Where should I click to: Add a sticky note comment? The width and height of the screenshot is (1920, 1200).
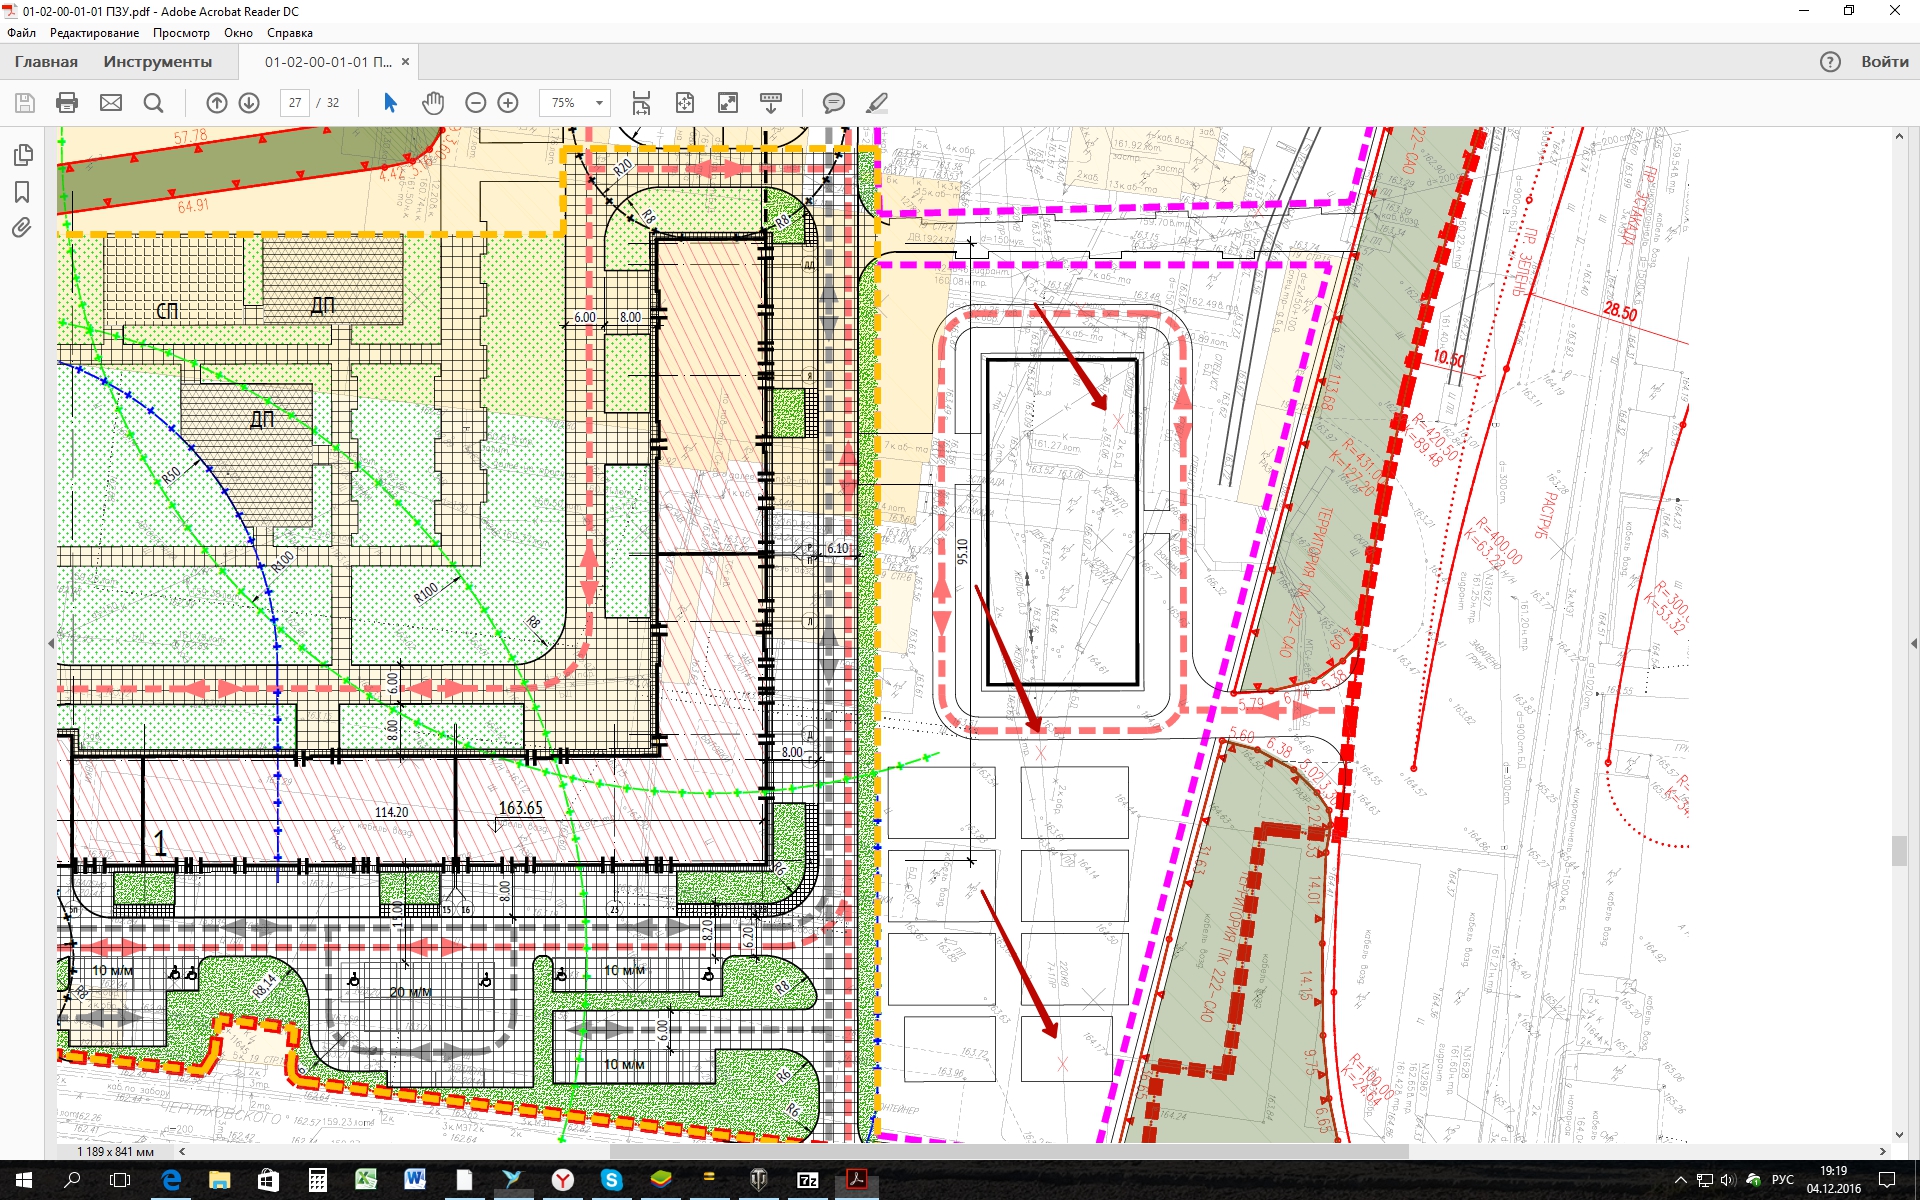tap(833, 103)
